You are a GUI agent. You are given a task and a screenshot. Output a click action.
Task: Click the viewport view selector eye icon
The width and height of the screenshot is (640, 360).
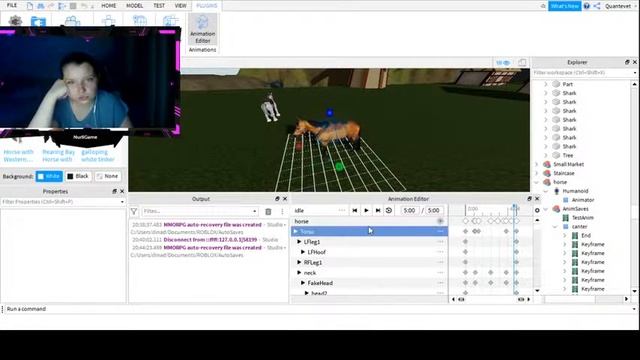click(503, 62)
